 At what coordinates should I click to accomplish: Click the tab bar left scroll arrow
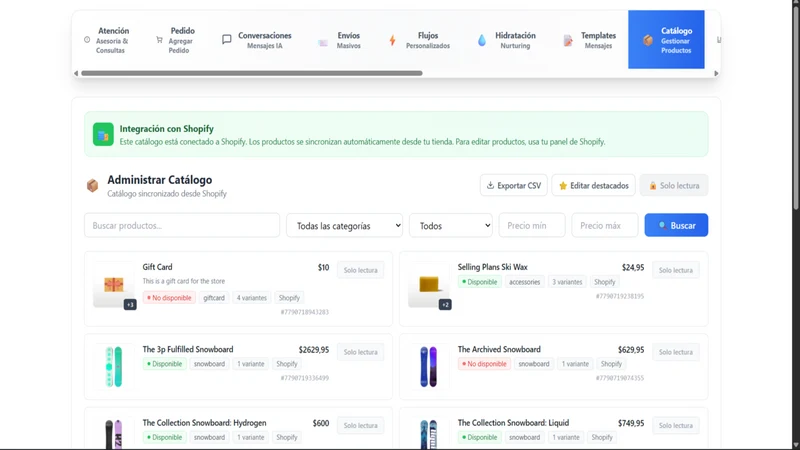[76, 73]
